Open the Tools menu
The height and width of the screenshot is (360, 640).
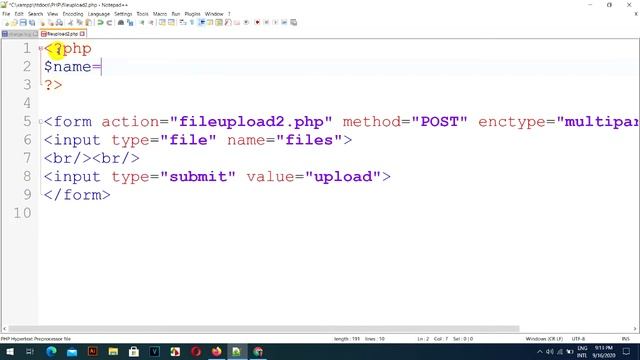(x=142, y=14)
